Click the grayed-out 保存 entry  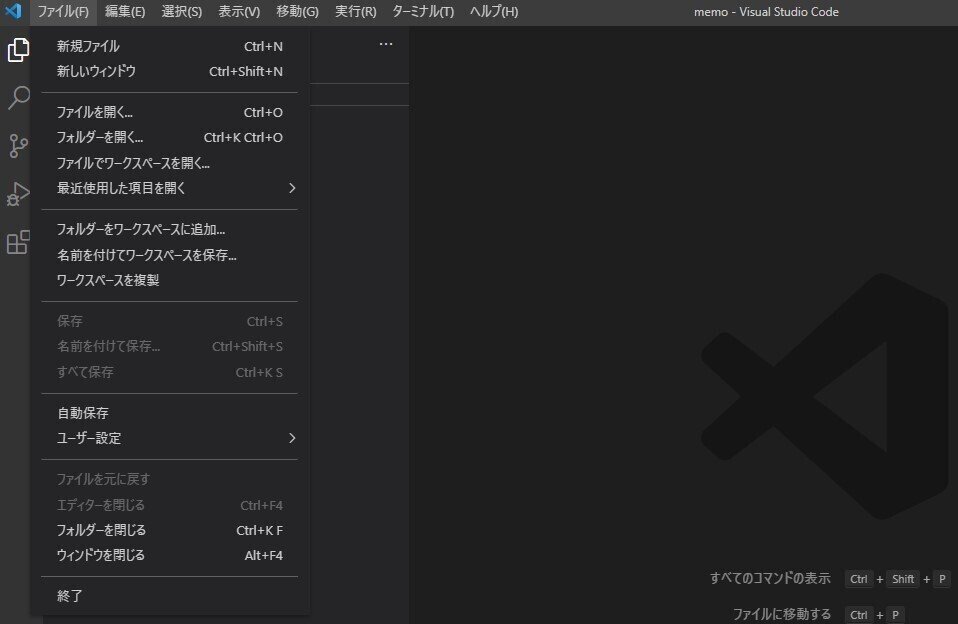(x=170, y=321)
